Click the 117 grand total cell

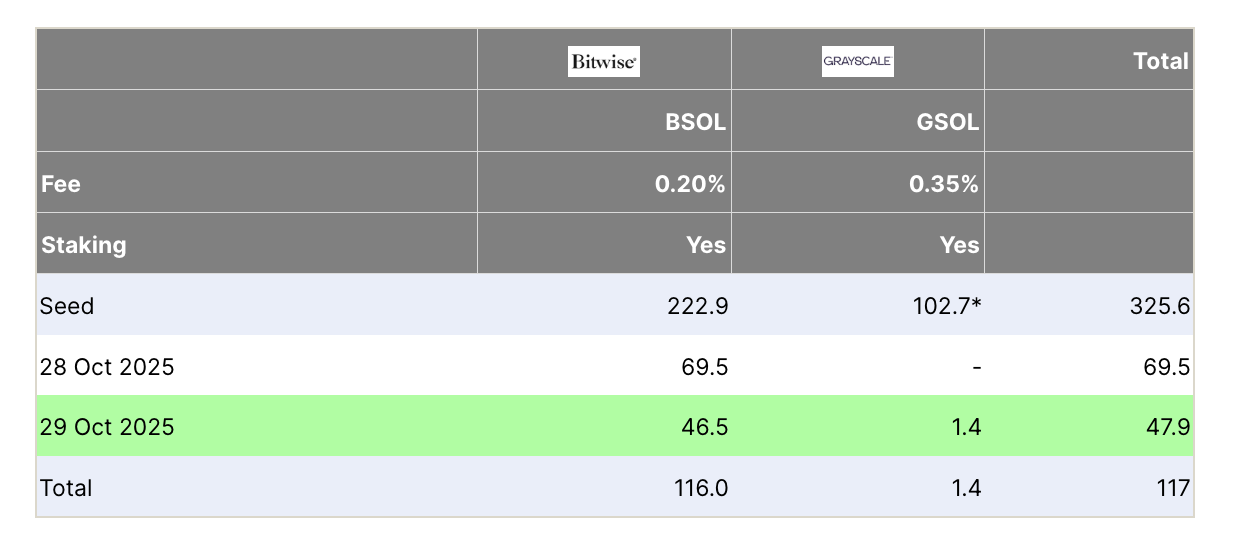coord(1172,488)
